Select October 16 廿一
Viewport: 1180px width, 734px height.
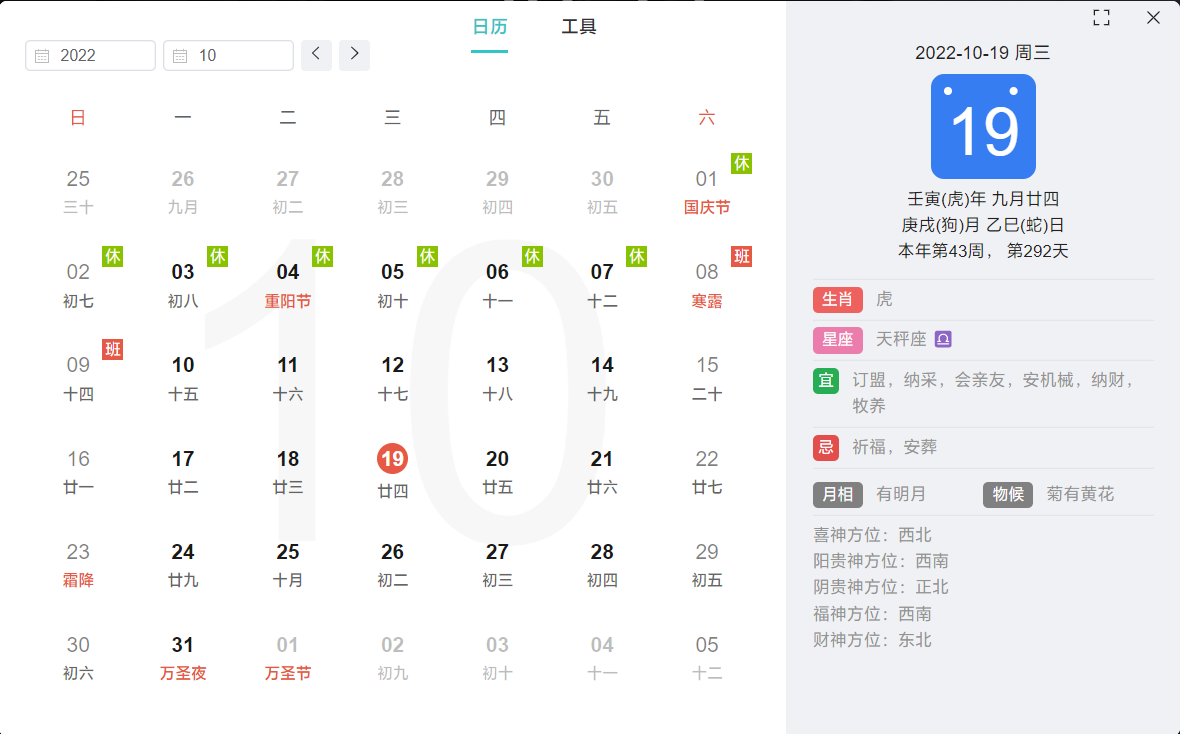pos(78,471)
